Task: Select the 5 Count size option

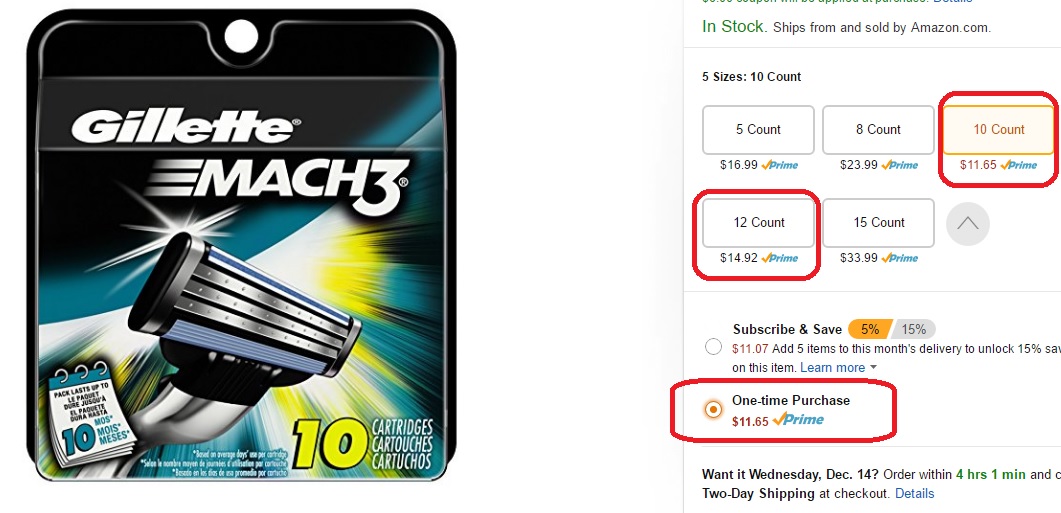Action: coord(758,129)
